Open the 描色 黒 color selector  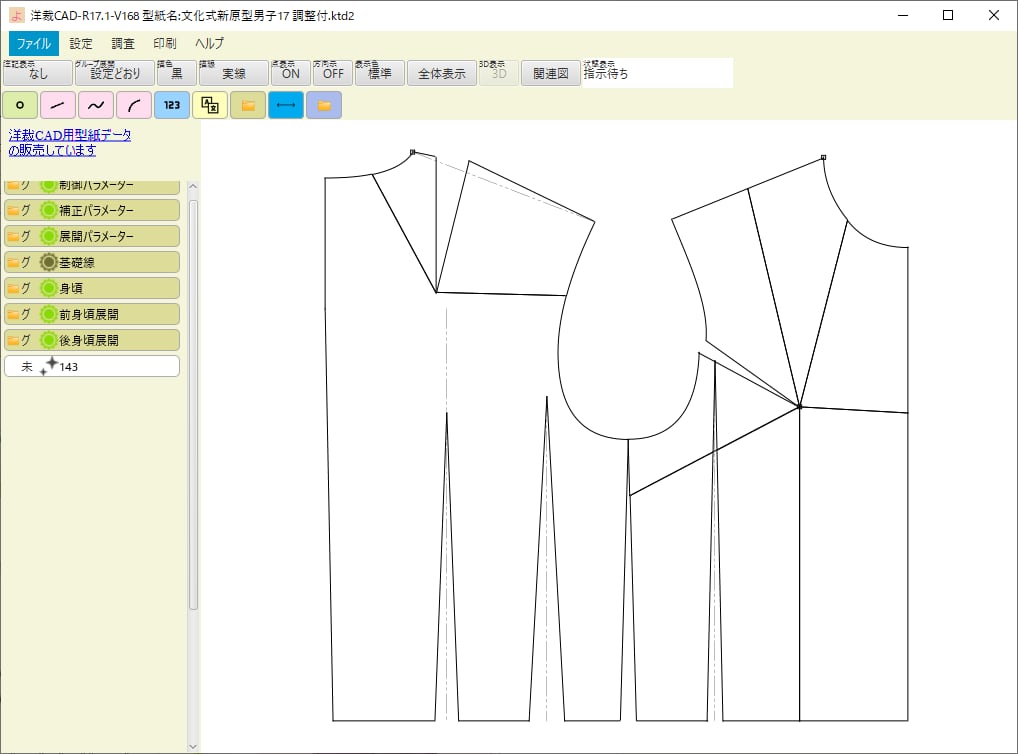coord(176,73)
